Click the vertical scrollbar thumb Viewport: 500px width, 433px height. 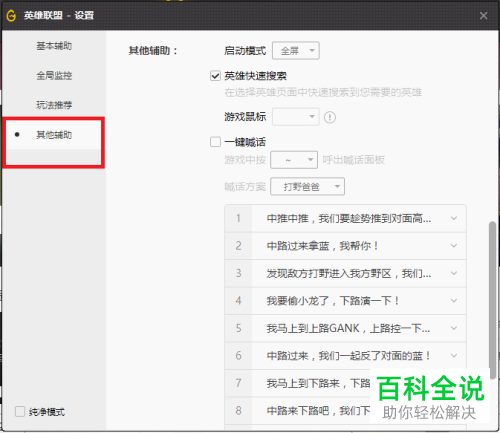492,300
